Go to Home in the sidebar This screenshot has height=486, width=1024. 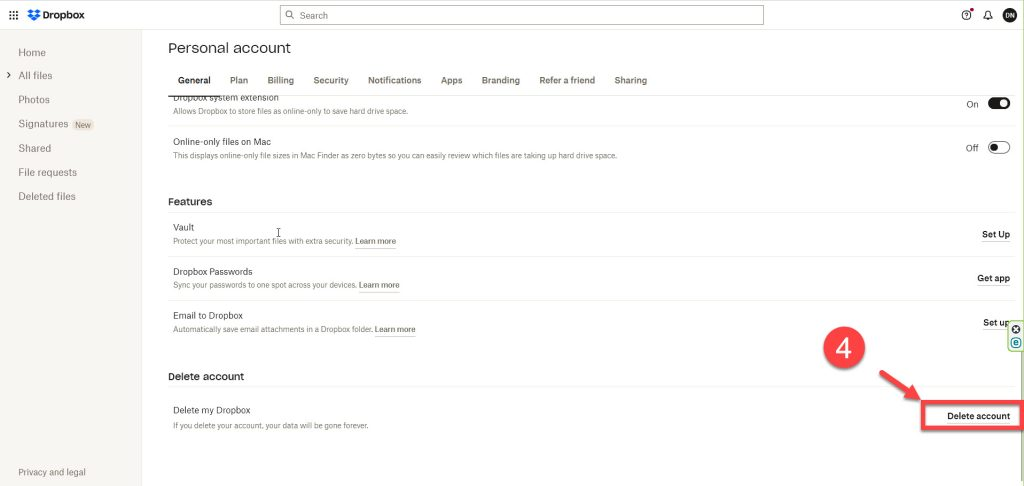[32, 52]
